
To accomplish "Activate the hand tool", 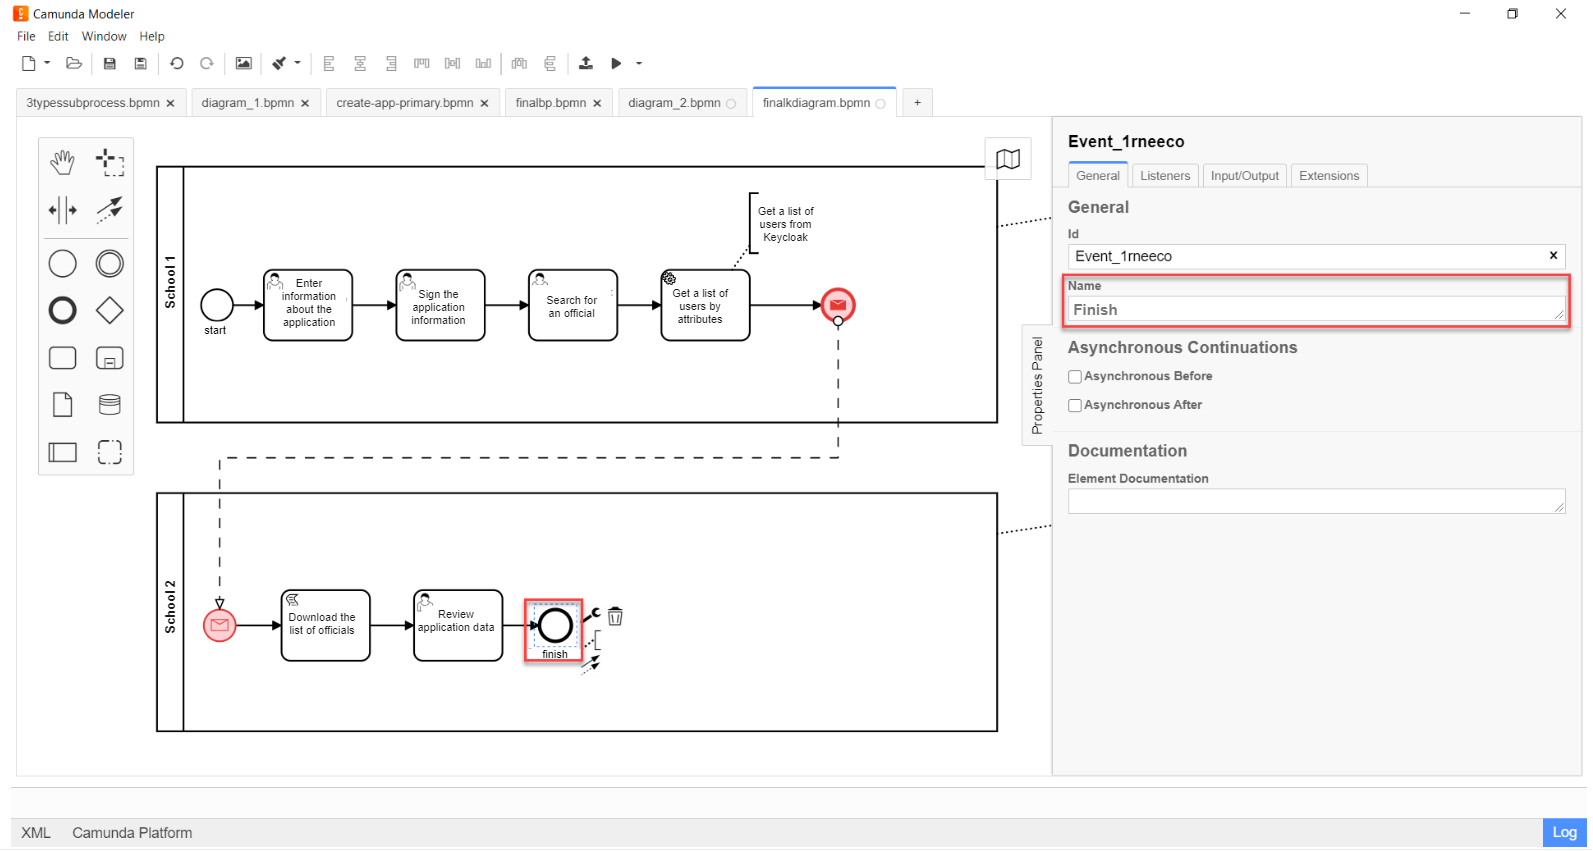I will coord(63,161).
